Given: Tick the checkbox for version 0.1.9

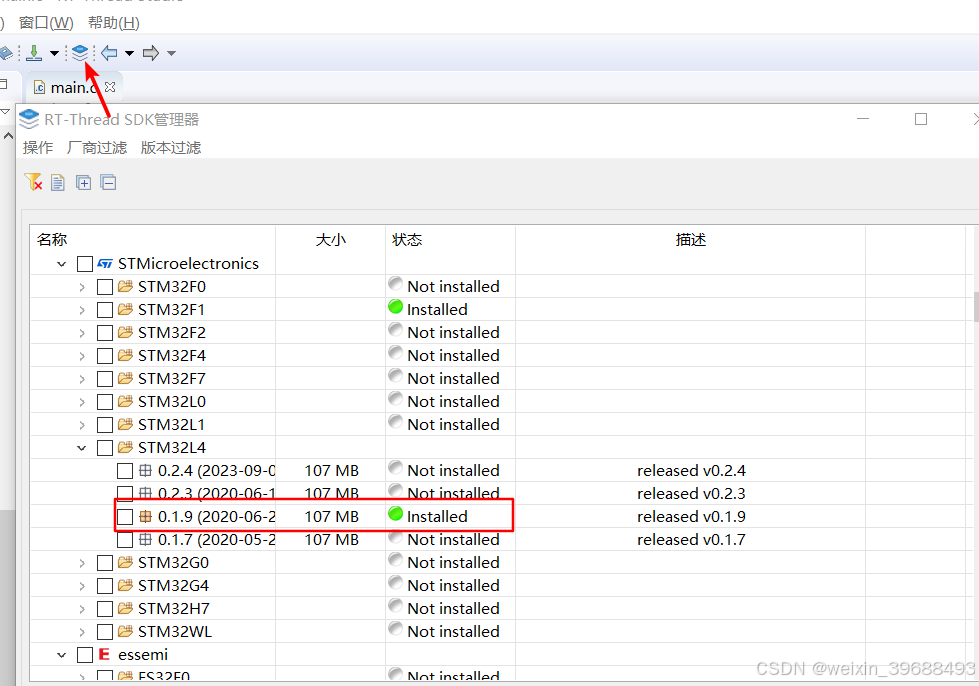Looking at the screenshot, I should 125,517.
